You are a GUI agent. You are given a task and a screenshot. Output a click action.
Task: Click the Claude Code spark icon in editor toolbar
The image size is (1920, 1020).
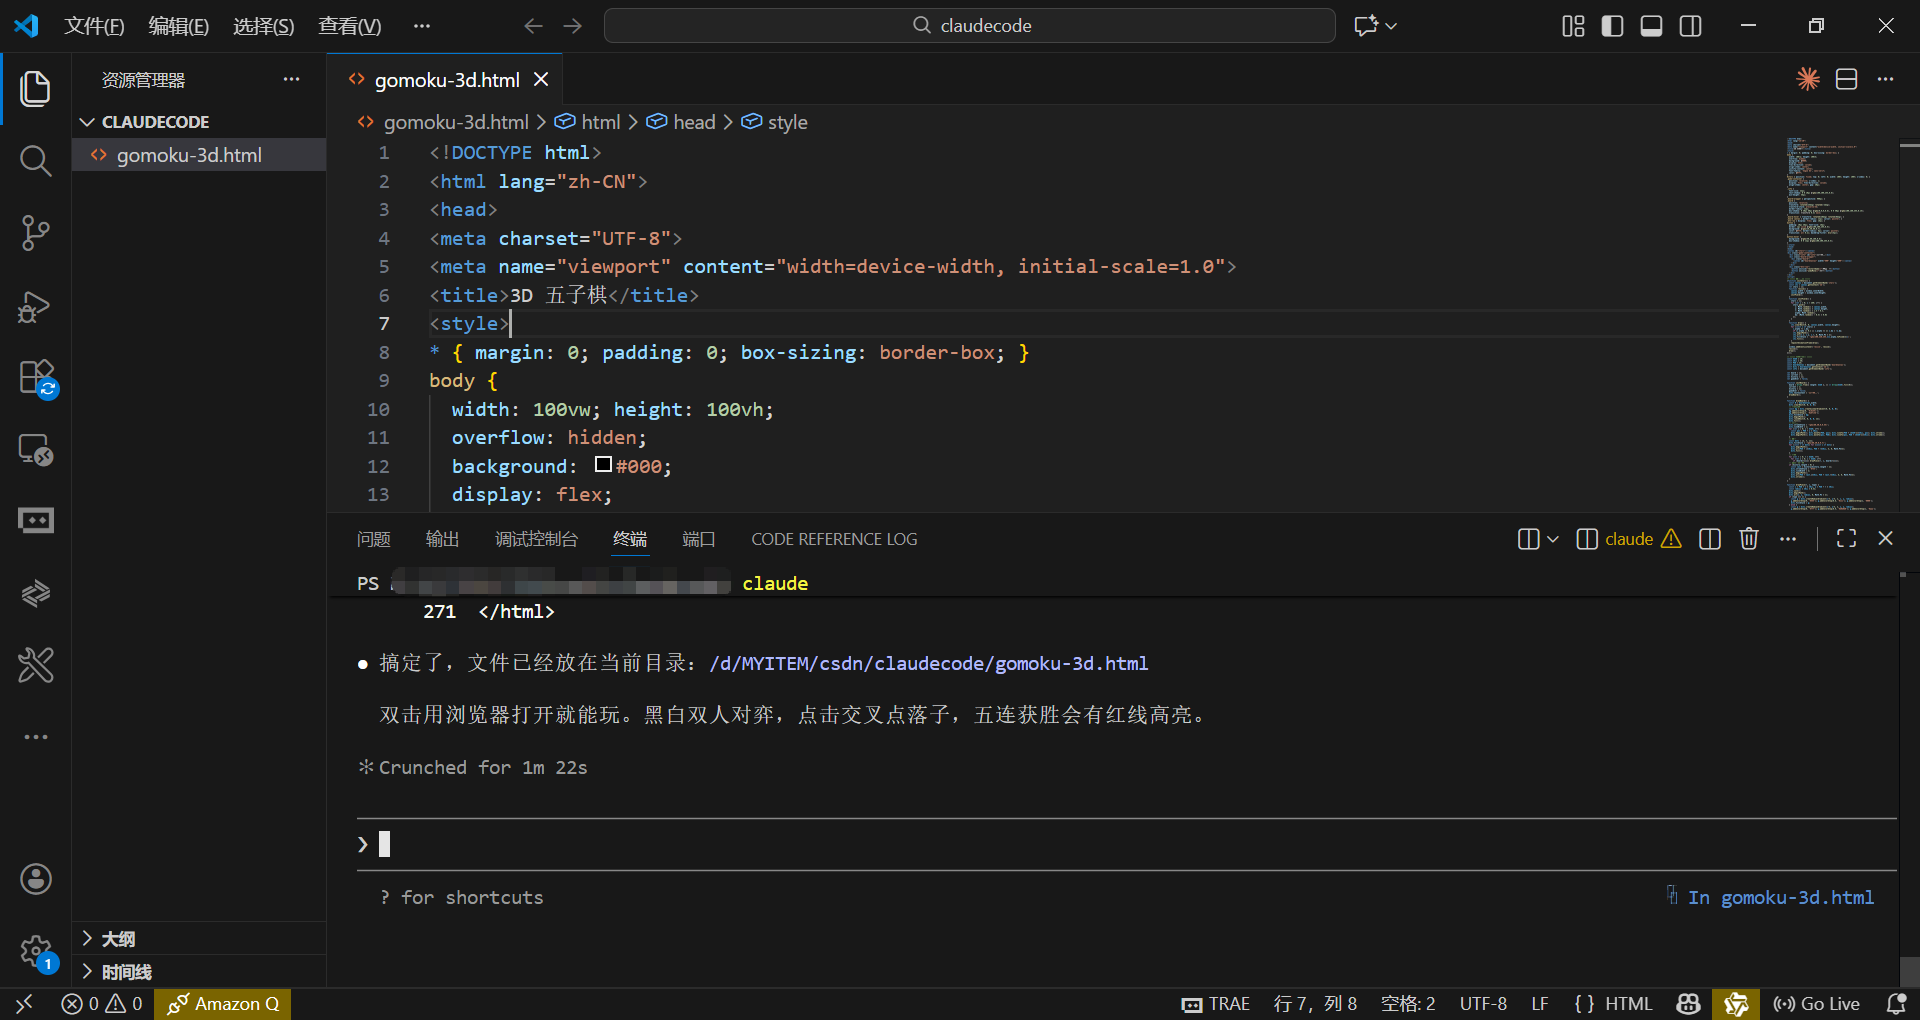[x=1807, y=79]
